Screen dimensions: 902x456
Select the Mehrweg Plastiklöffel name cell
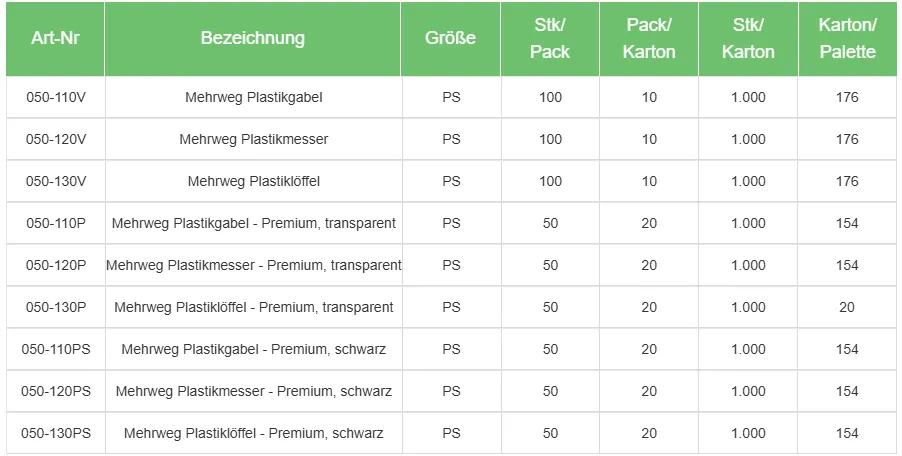[x=254, y=181]
